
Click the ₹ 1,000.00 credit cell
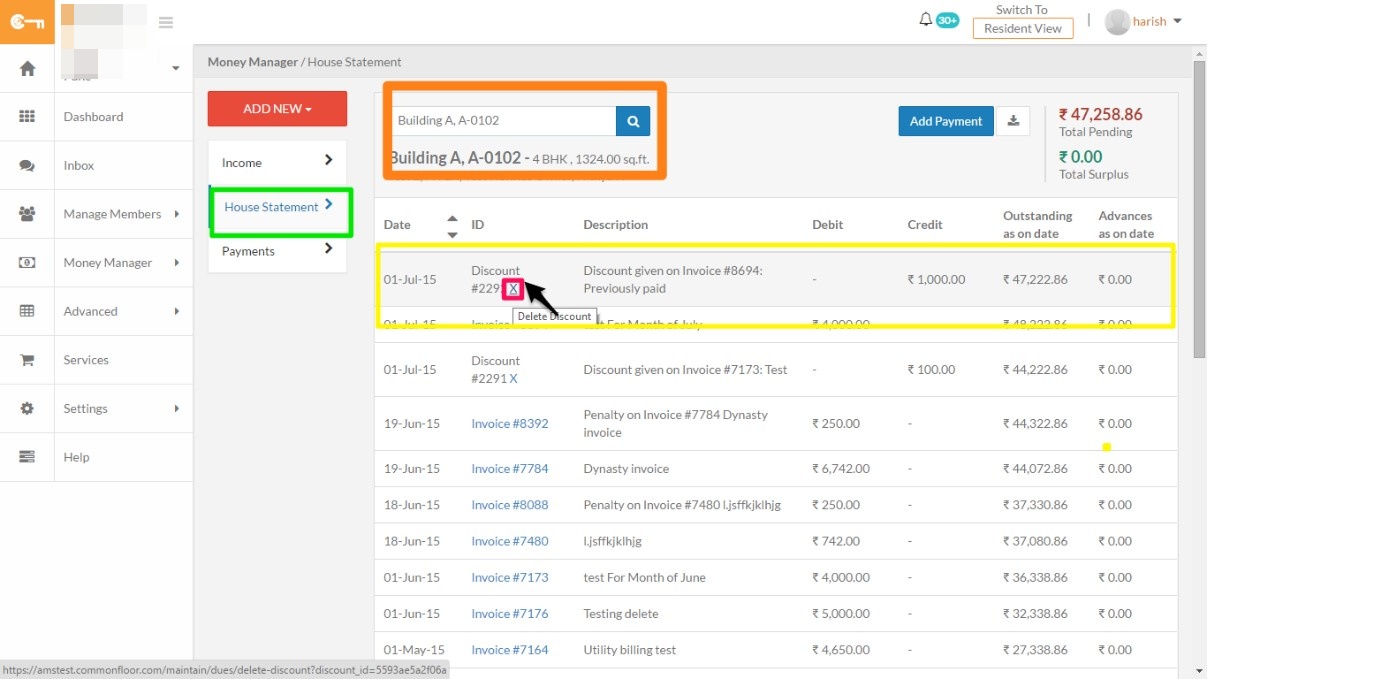[x=936, y=280]
